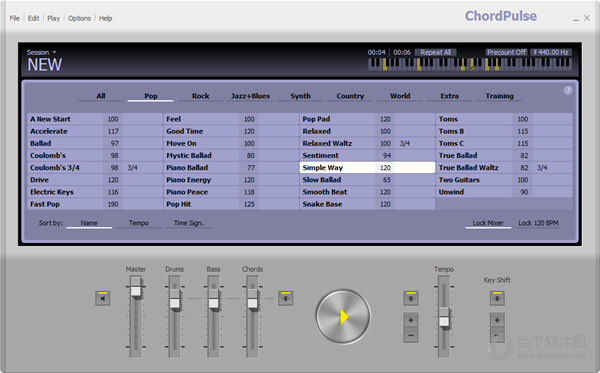Increase tempo with the plus button
Image resolution: width=600 pixels, height=373 pixels.
411,320
